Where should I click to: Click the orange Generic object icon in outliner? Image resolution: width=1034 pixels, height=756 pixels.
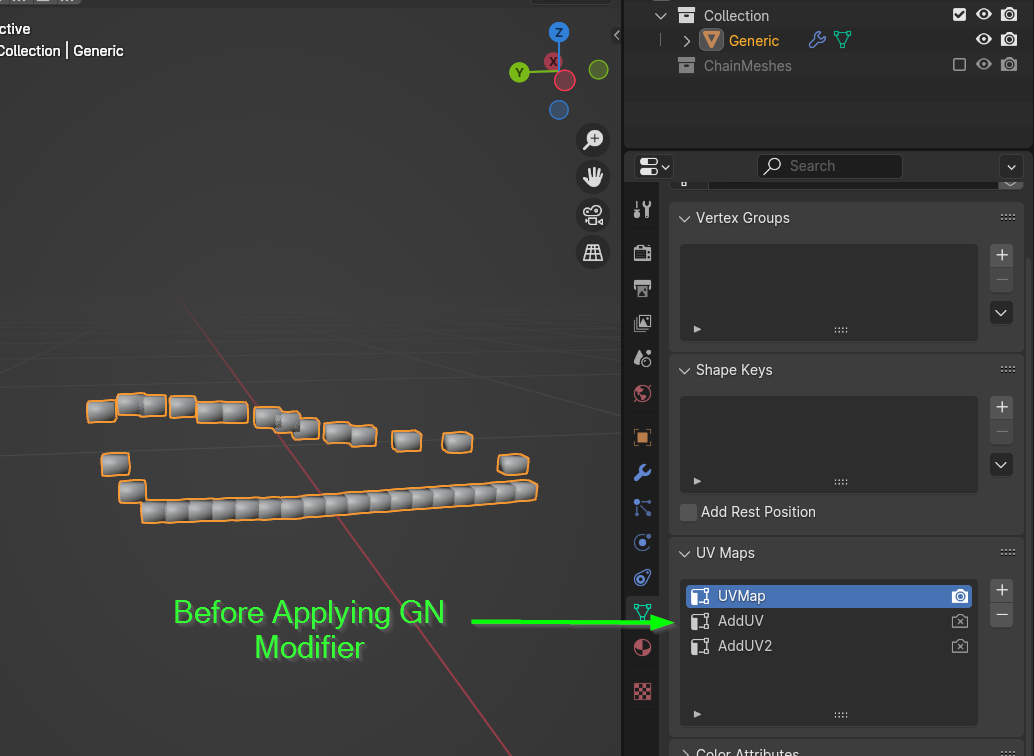pyautogui.click(x=711, y=40)
